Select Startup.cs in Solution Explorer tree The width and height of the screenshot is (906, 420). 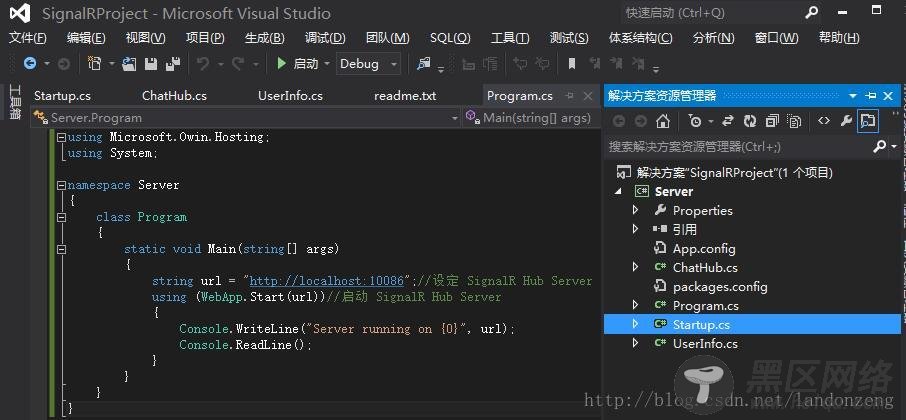701,325
